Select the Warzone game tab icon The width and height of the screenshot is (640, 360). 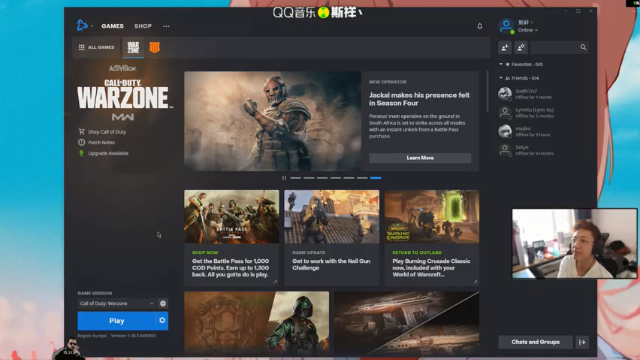(133, 47)
